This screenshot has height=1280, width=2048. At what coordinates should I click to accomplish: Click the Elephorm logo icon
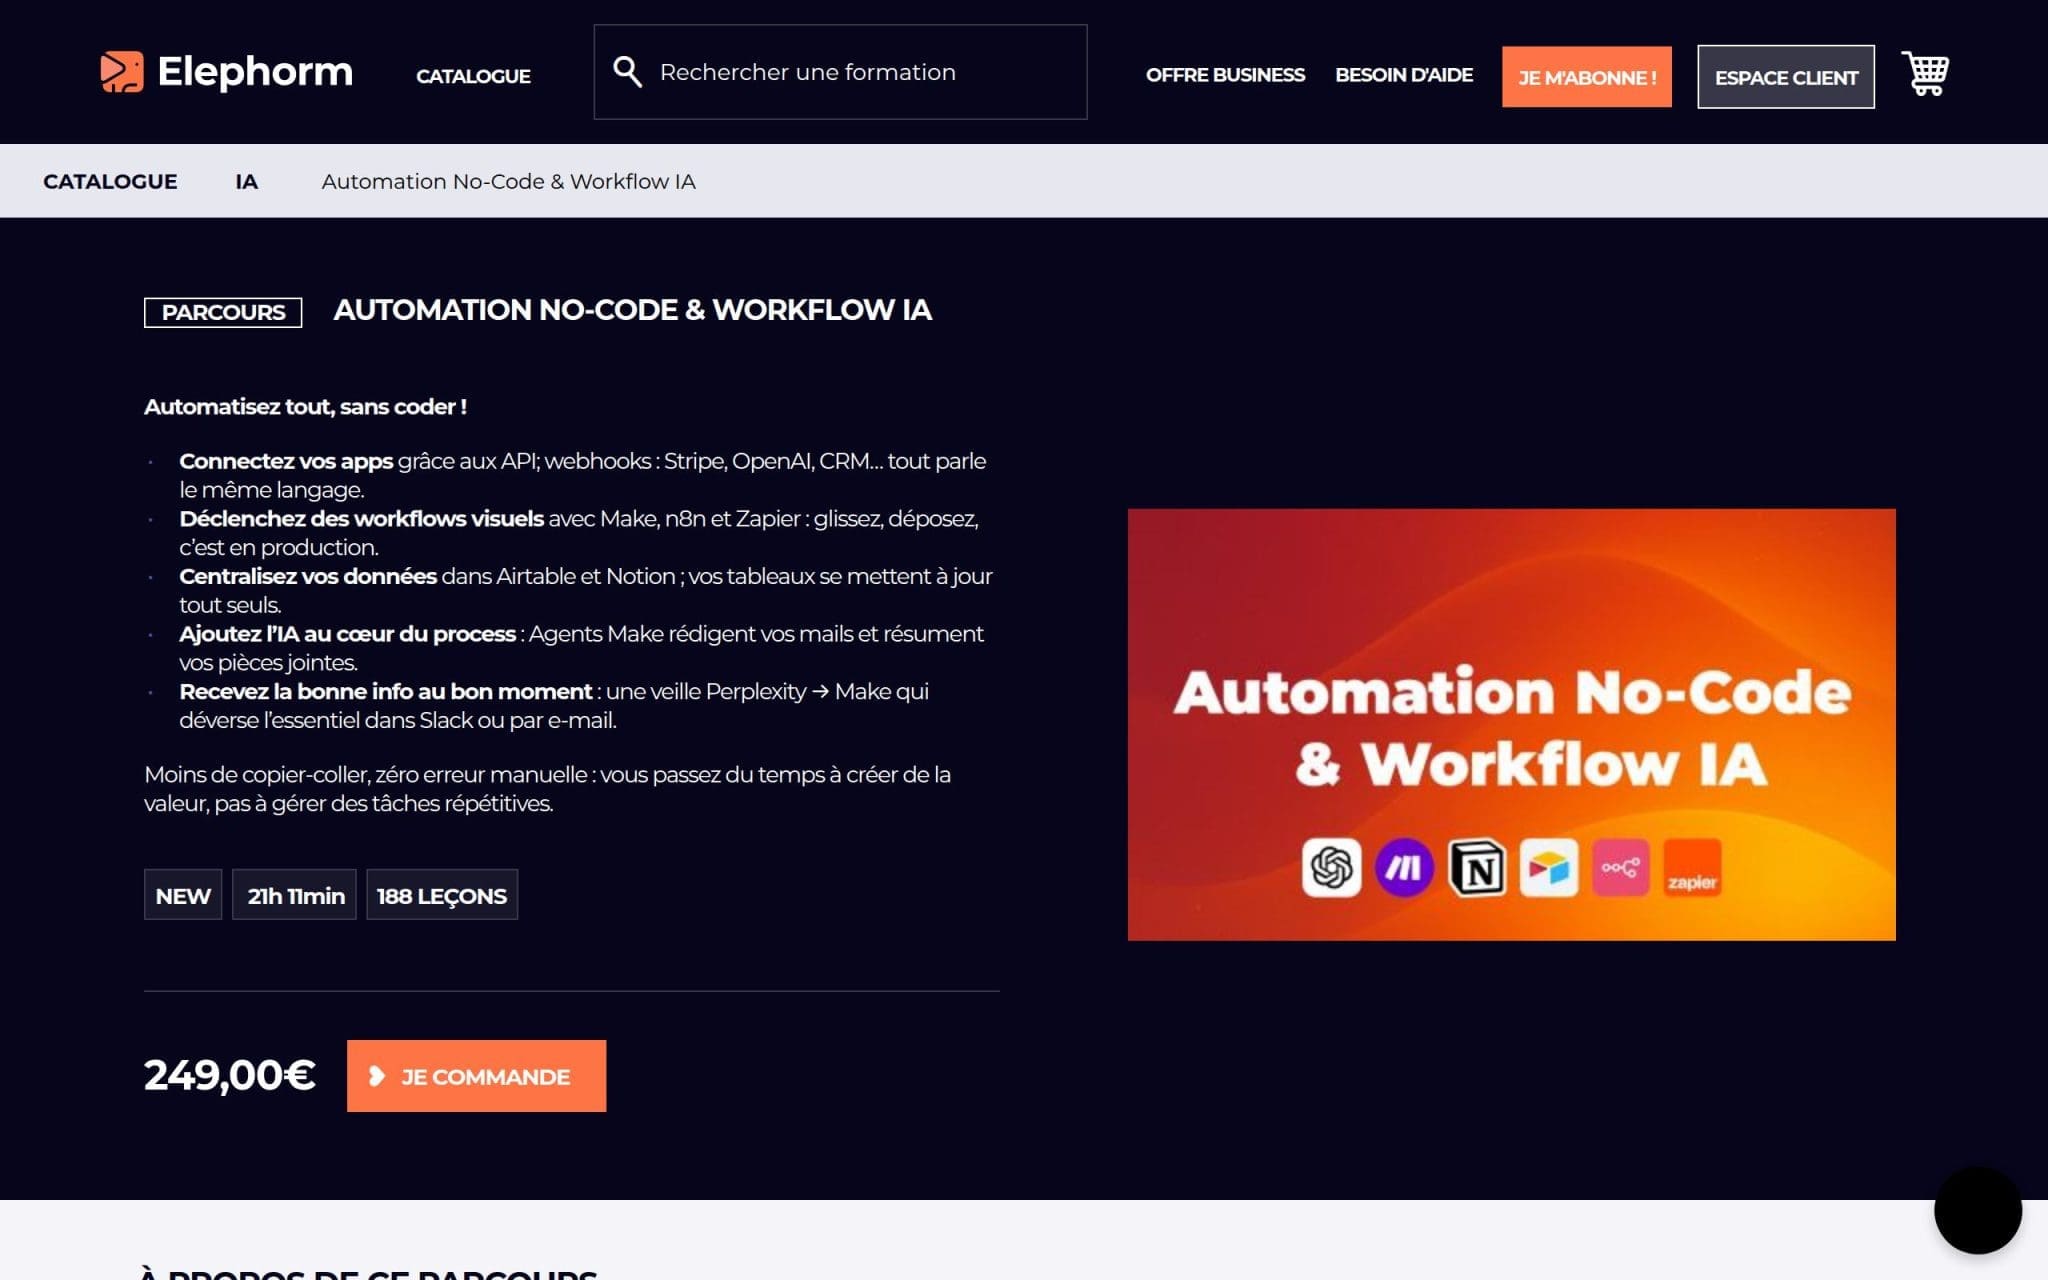point(122,72)
